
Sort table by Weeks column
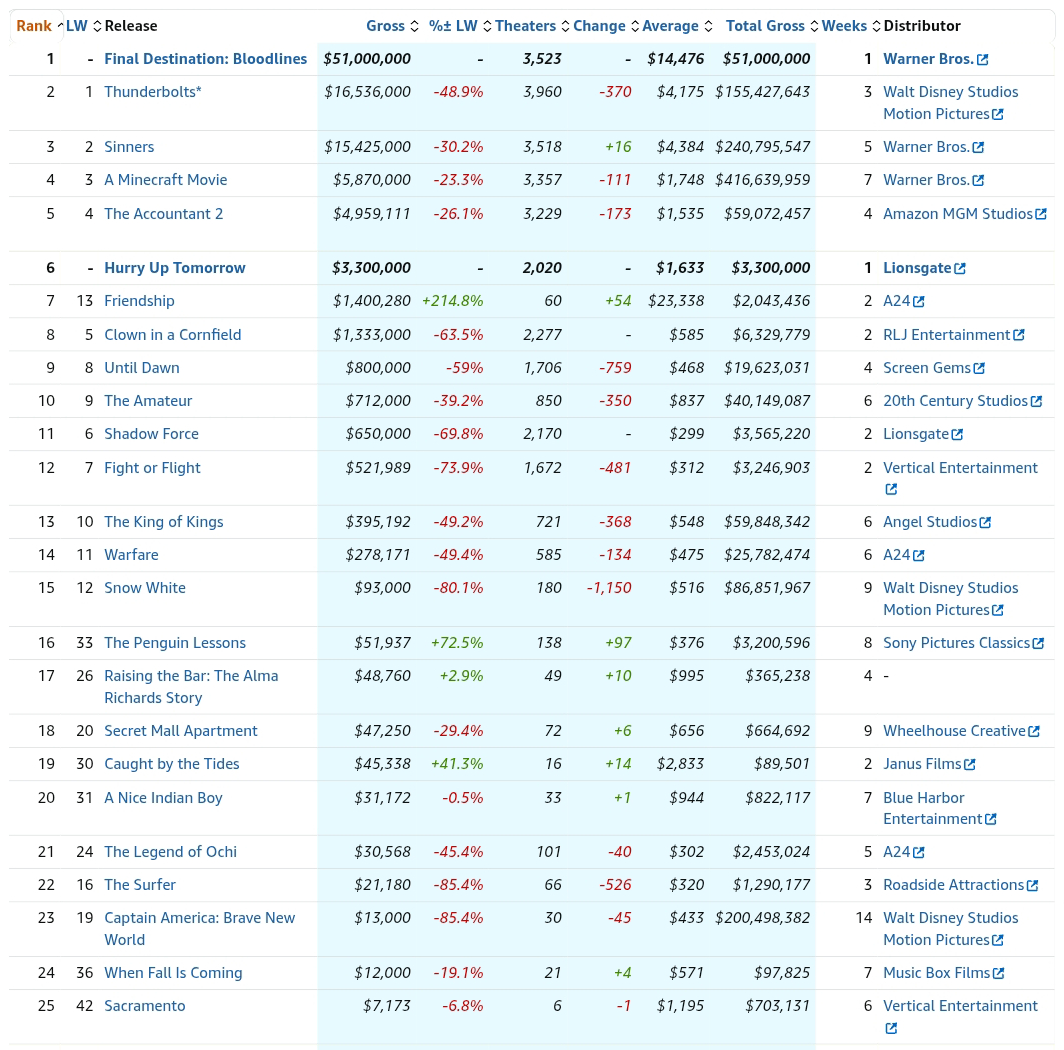[x=851, y=26]
